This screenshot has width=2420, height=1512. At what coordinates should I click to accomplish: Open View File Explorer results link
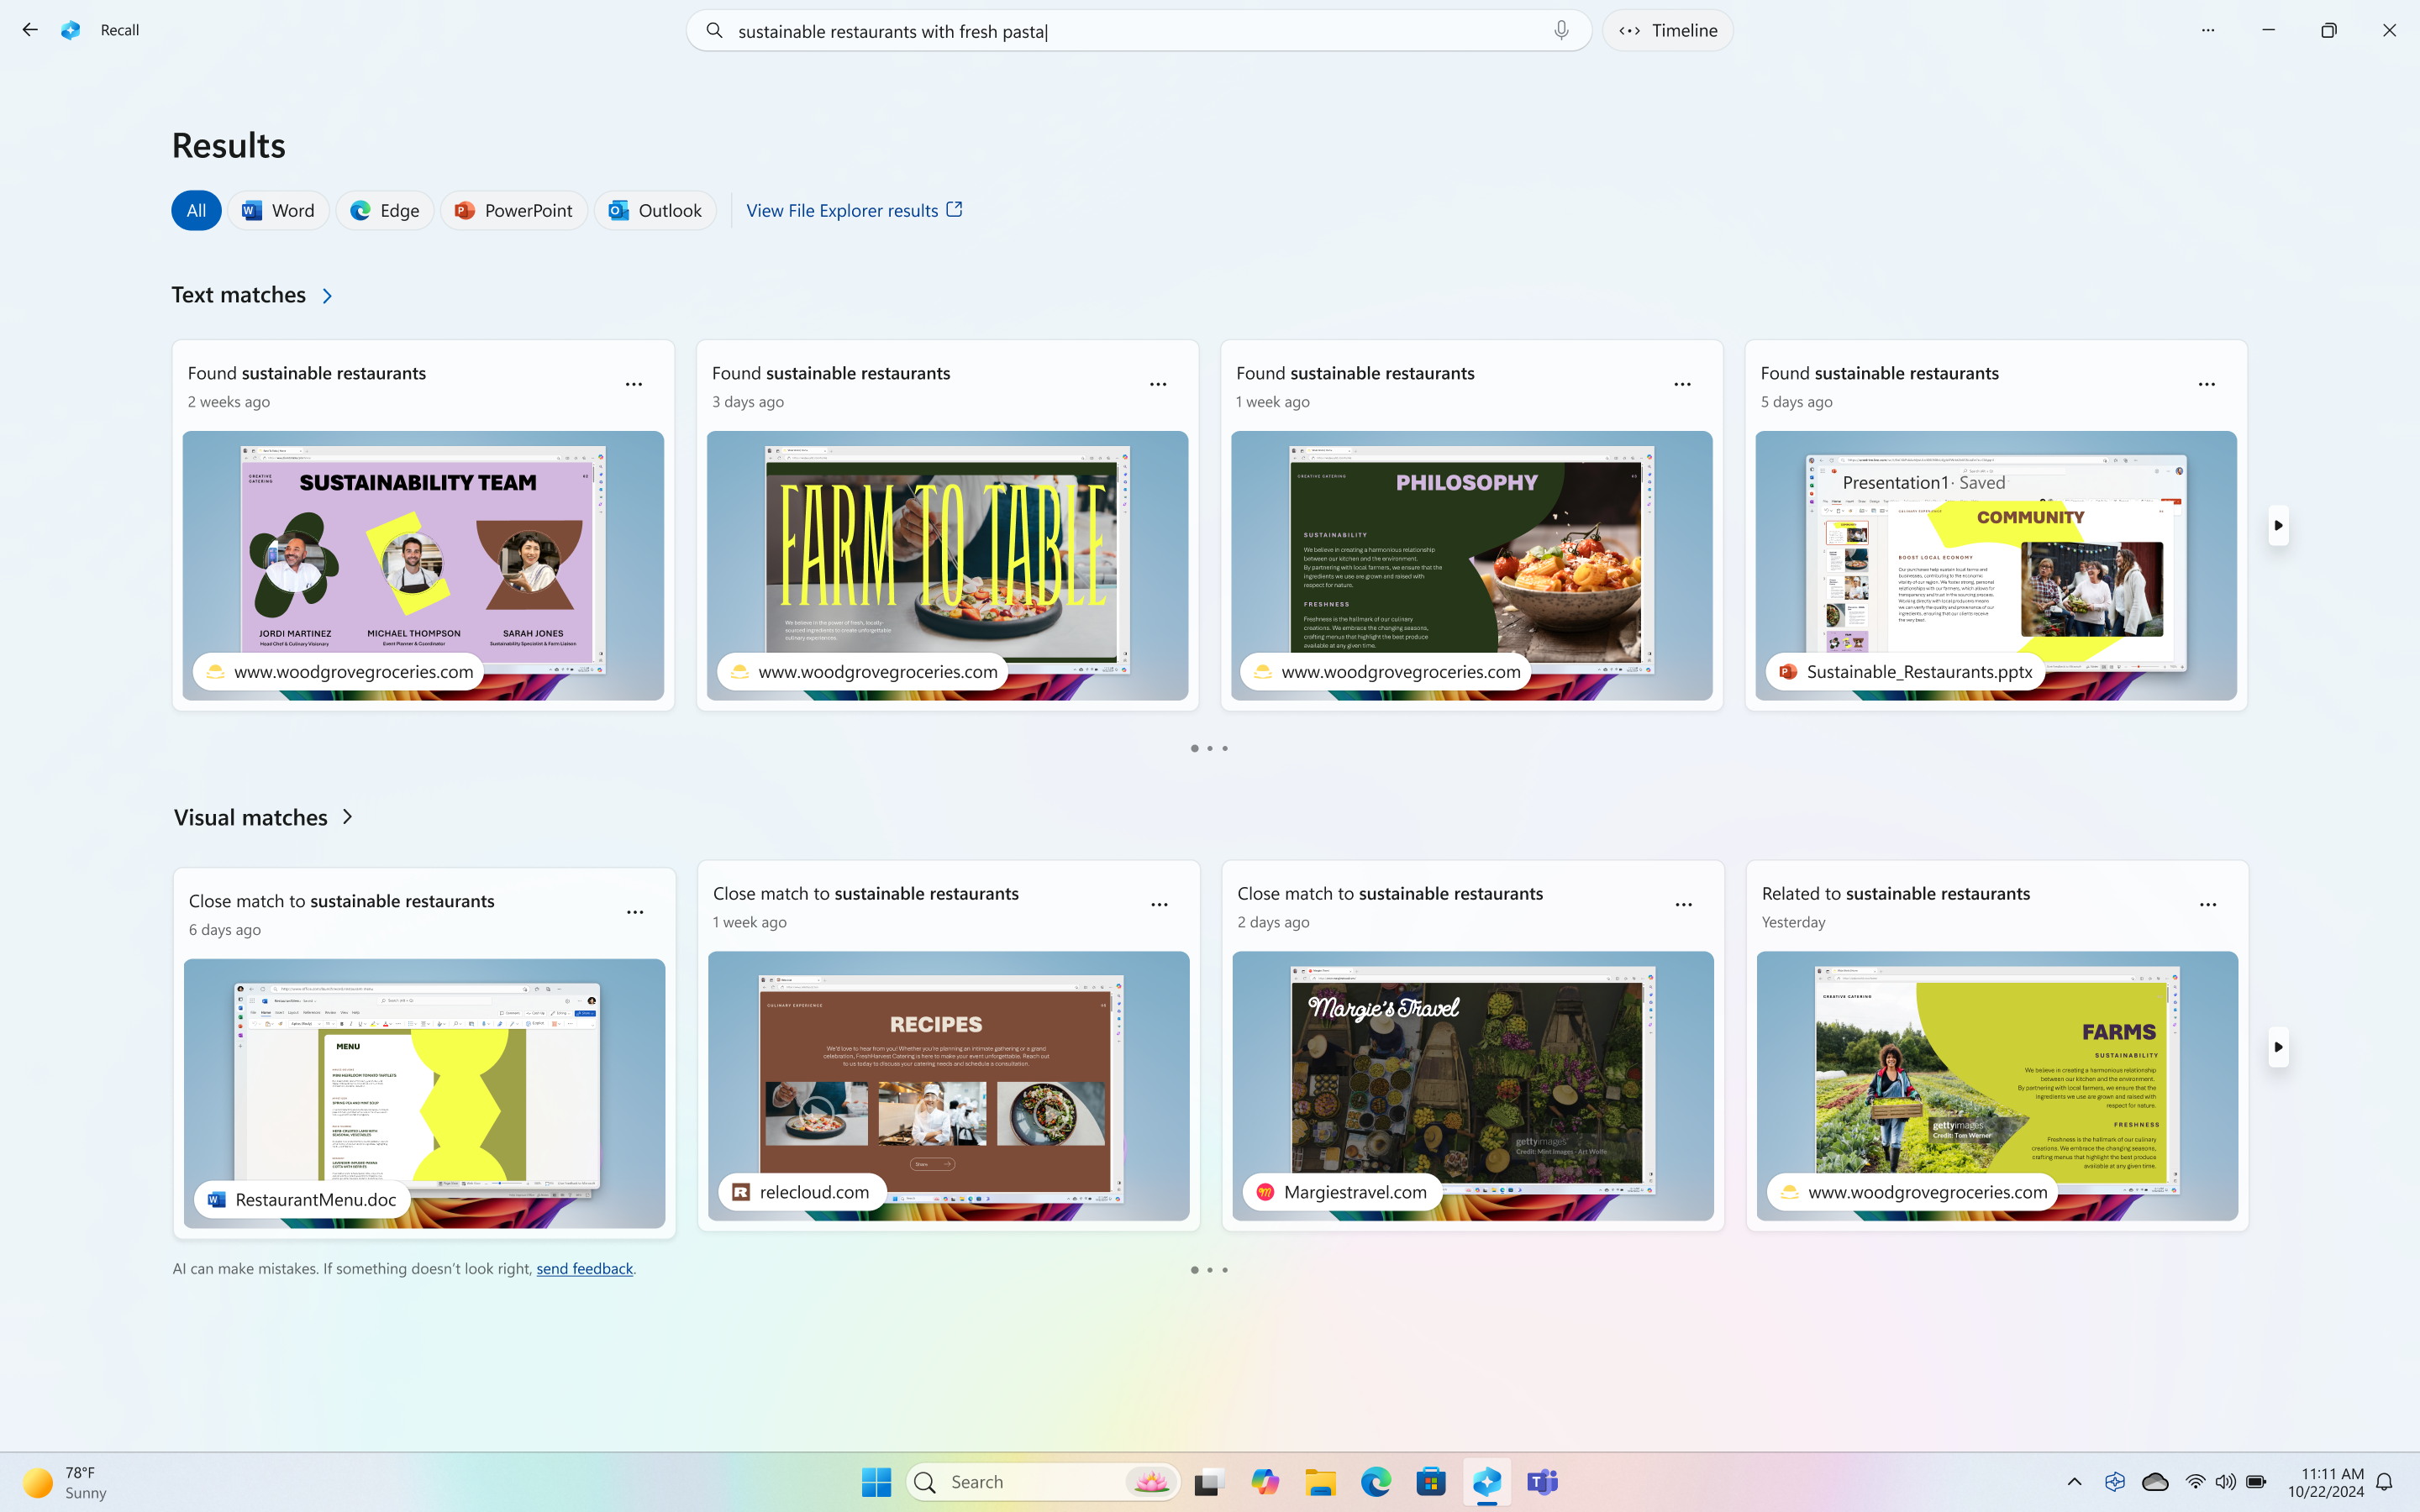point(854,209)
